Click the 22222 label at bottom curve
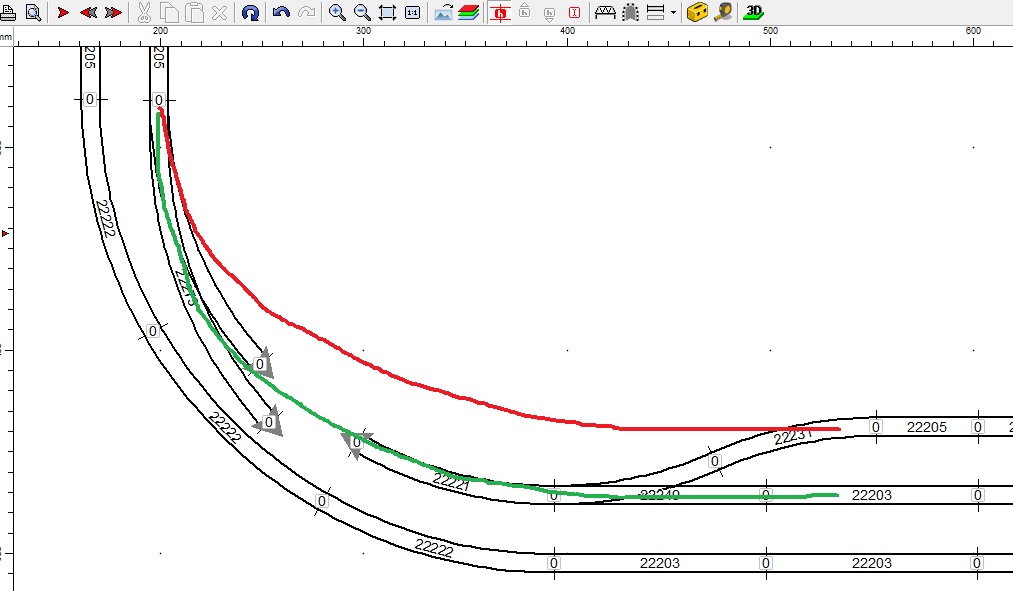 pyautogui.click(x=433, y=548)
